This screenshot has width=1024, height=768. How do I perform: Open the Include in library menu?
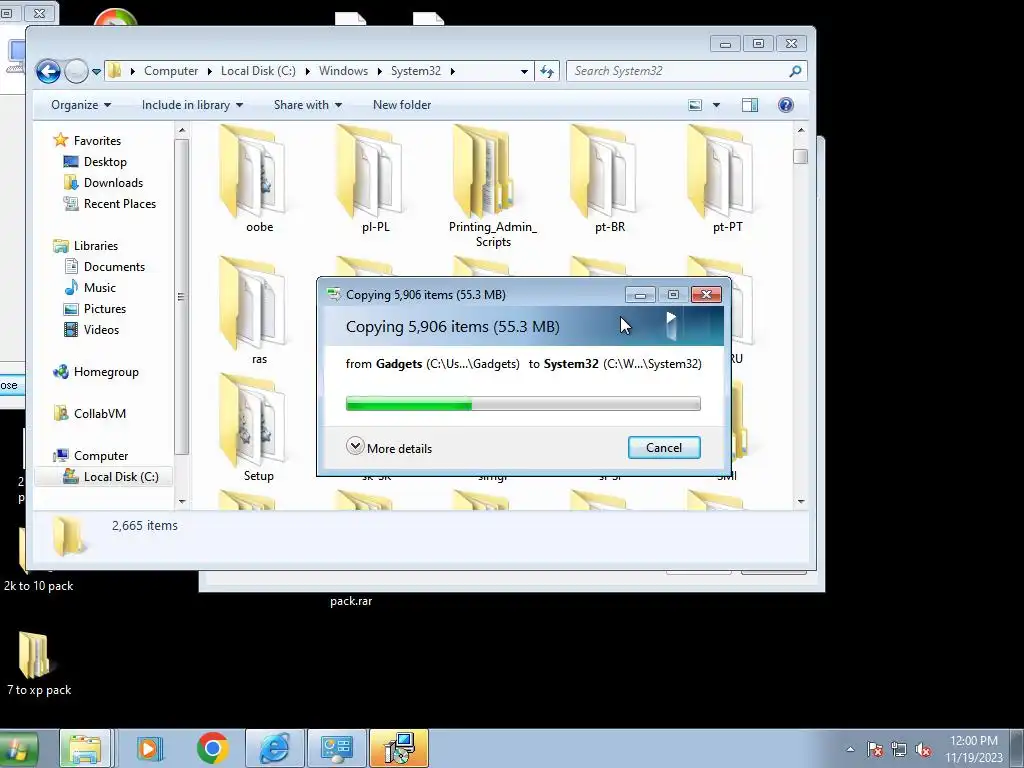192,105
